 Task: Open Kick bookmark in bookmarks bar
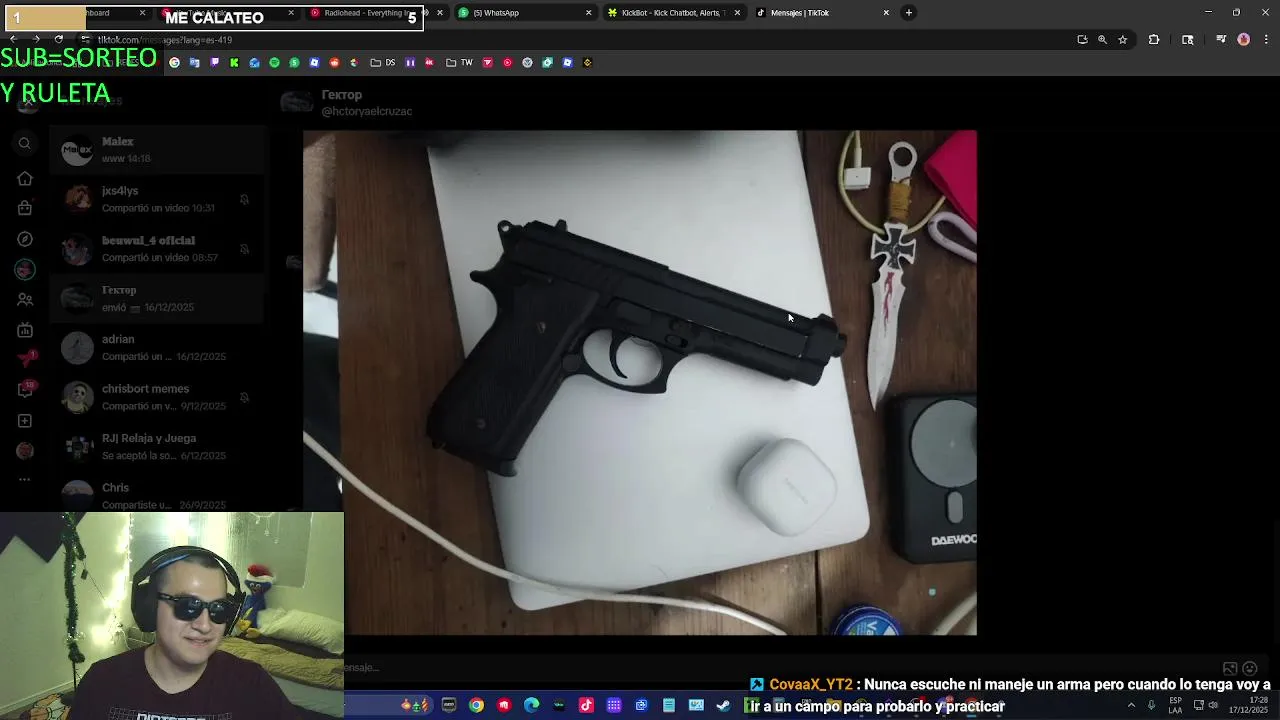(234, 62)
